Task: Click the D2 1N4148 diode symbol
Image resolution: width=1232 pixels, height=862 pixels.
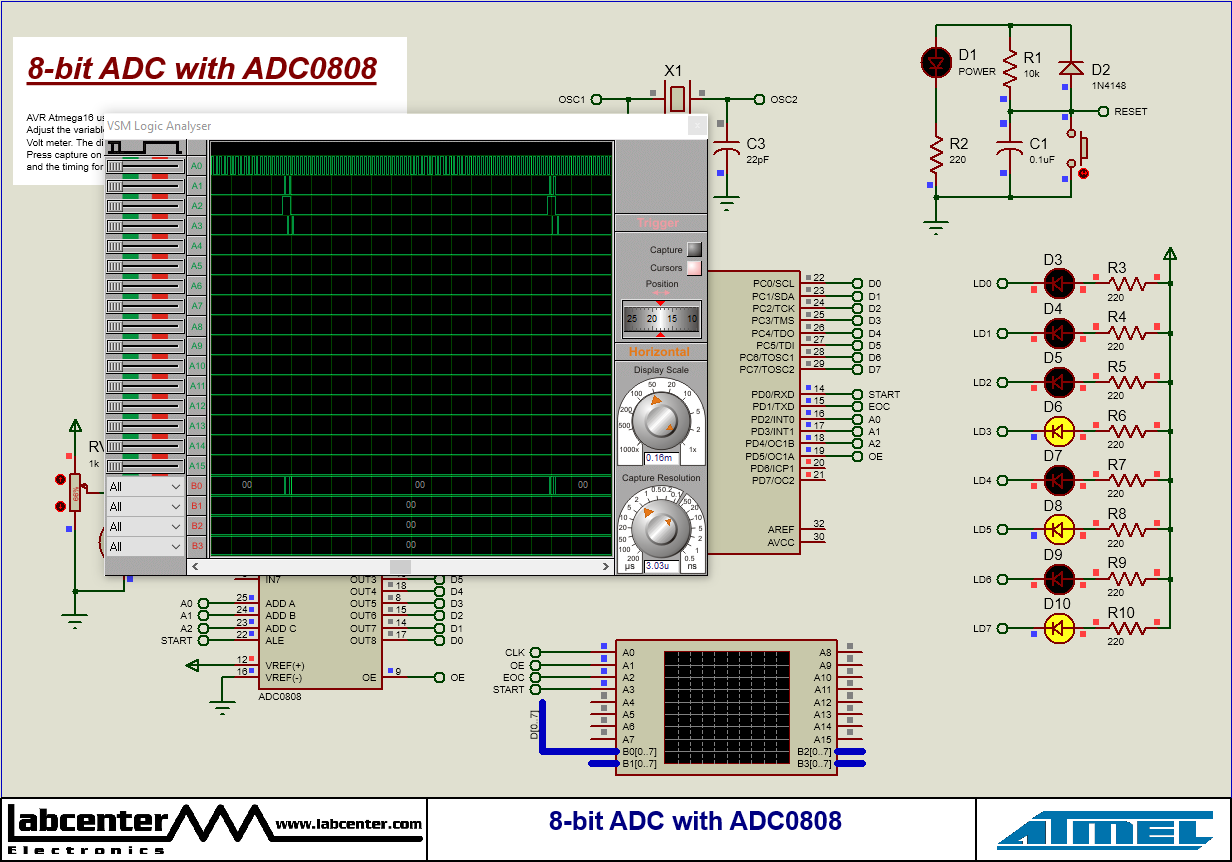Action: [1072, 68]
